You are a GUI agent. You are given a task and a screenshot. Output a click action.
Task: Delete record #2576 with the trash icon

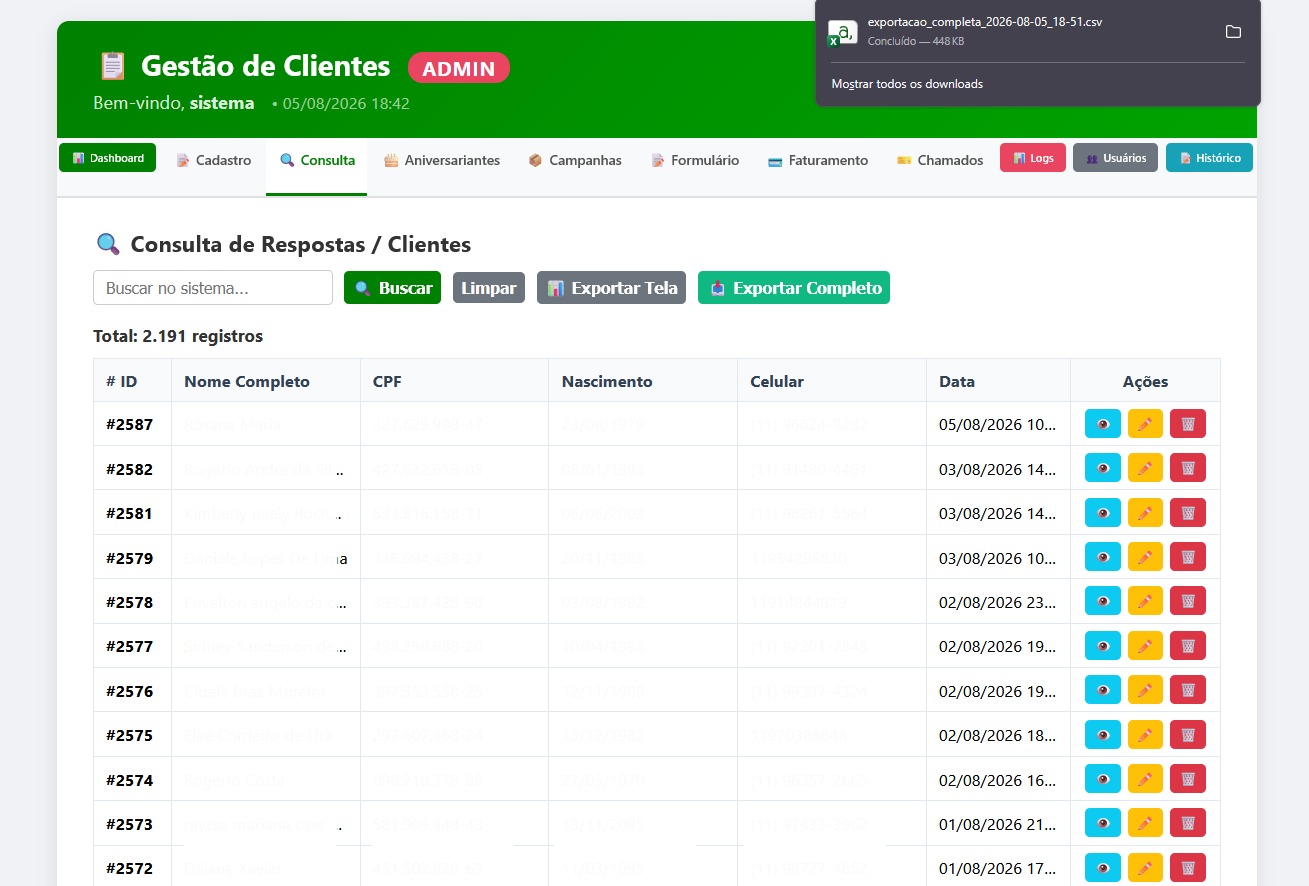1188,690
